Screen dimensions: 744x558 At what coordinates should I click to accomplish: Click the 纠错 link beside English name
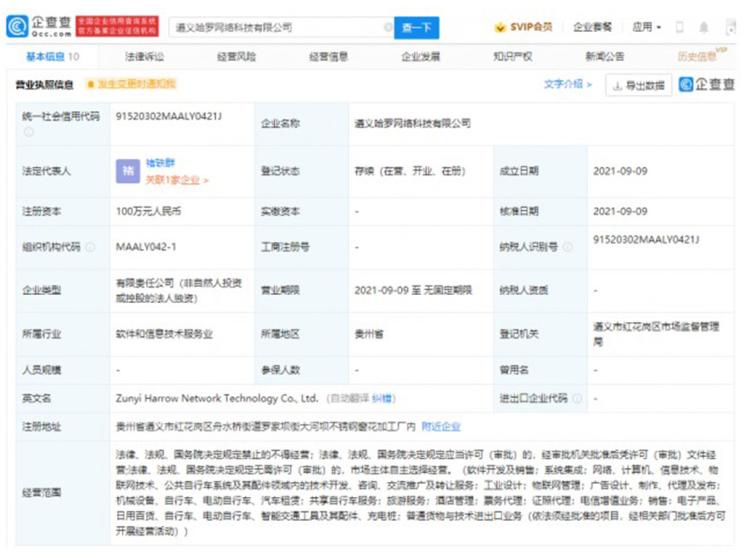click(x=382, y=398)
